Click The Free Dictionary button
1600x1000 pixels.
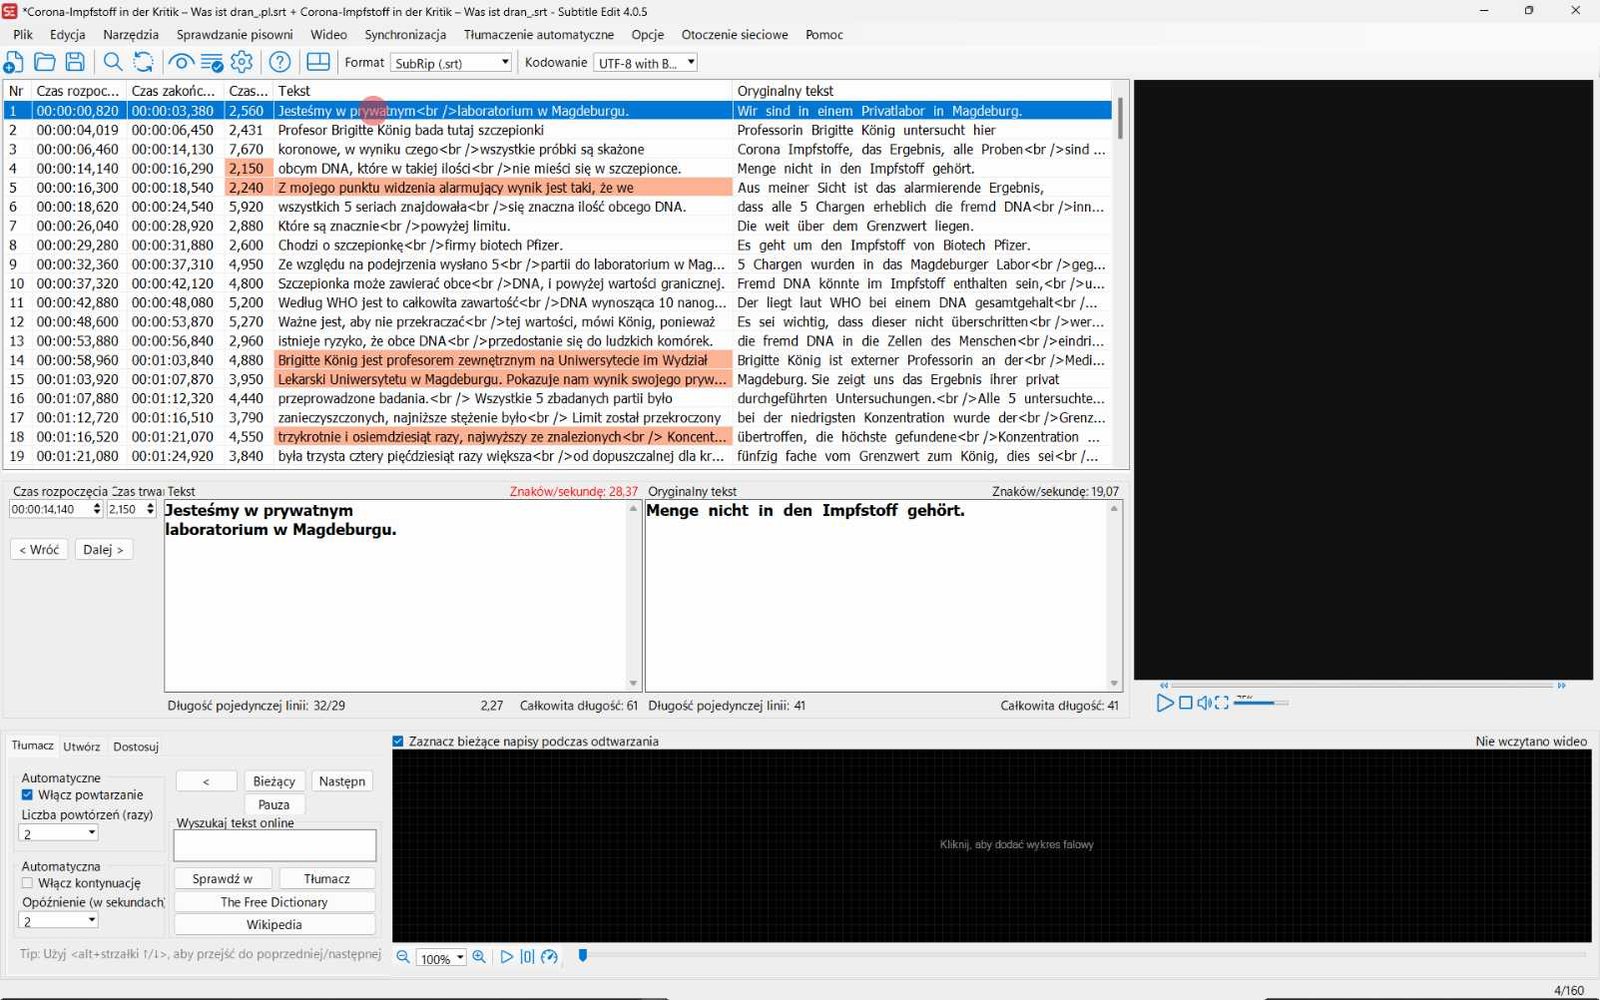coord(274,901)
